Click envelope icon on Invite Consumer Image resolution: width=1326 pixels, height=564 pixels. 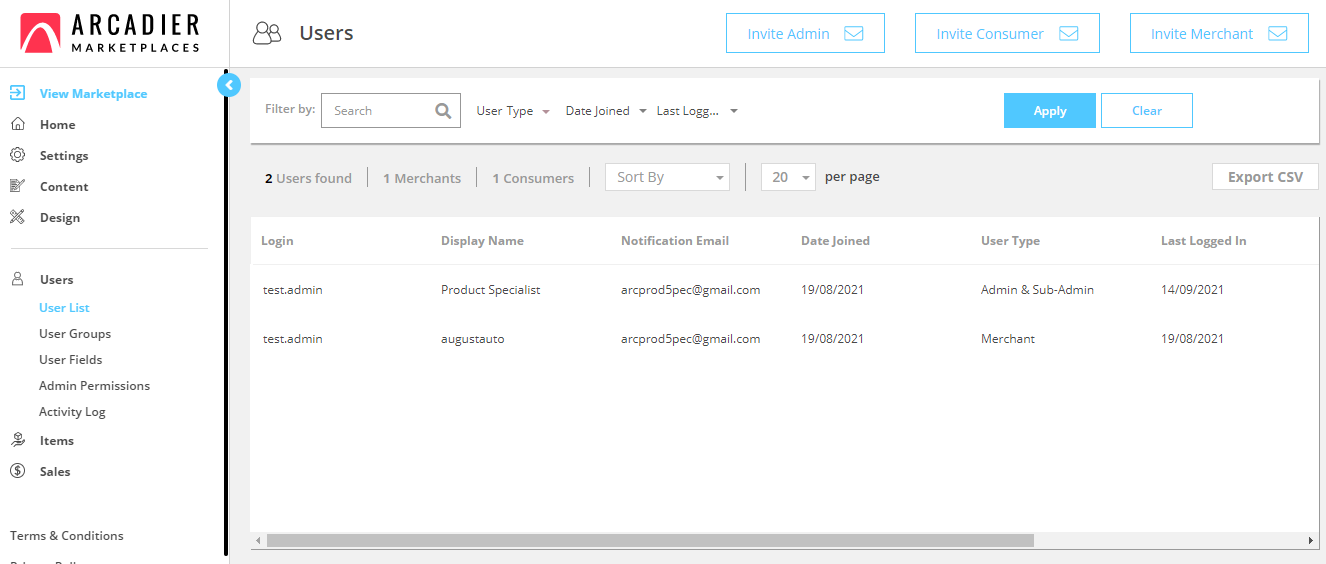click(x=1069, y=34)
